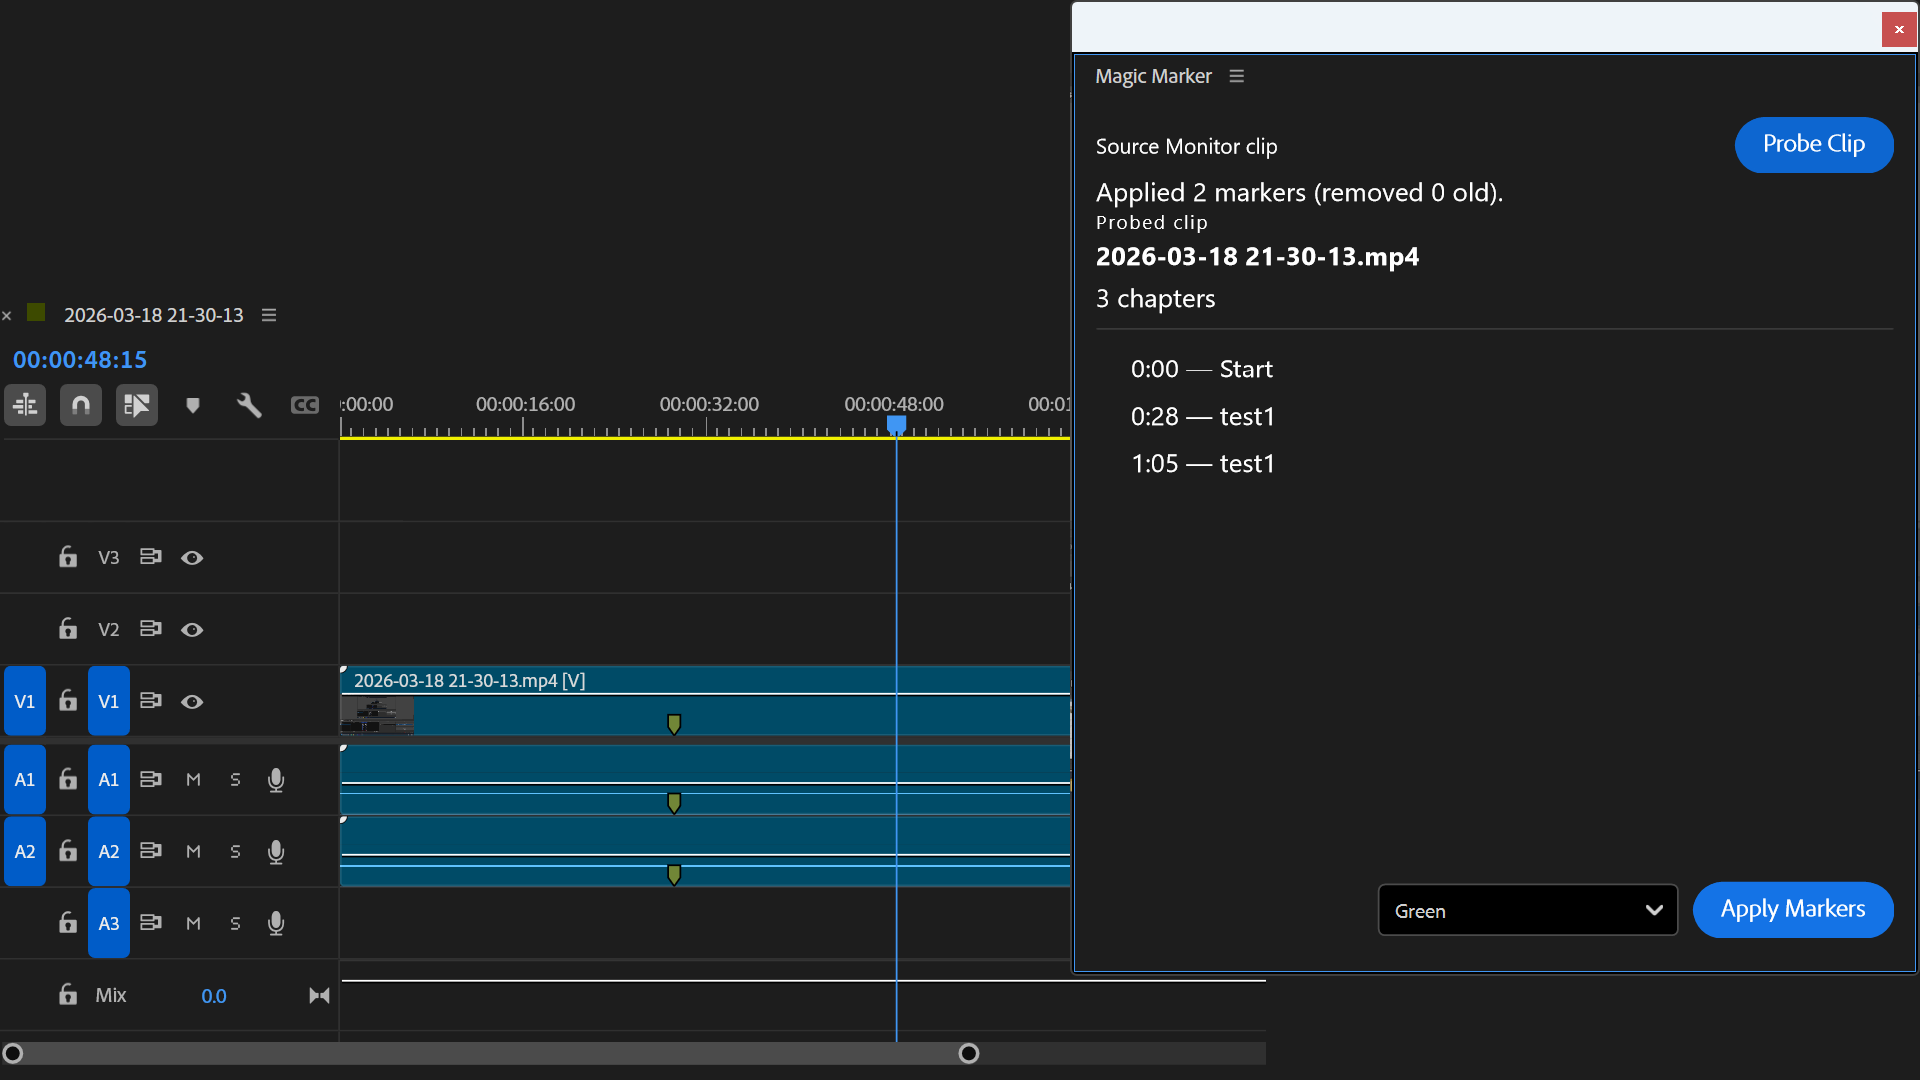This screenshot has width=1920, height=1080.
Task: Hide track V2 with the eye icon
Action: click(192, 630)
